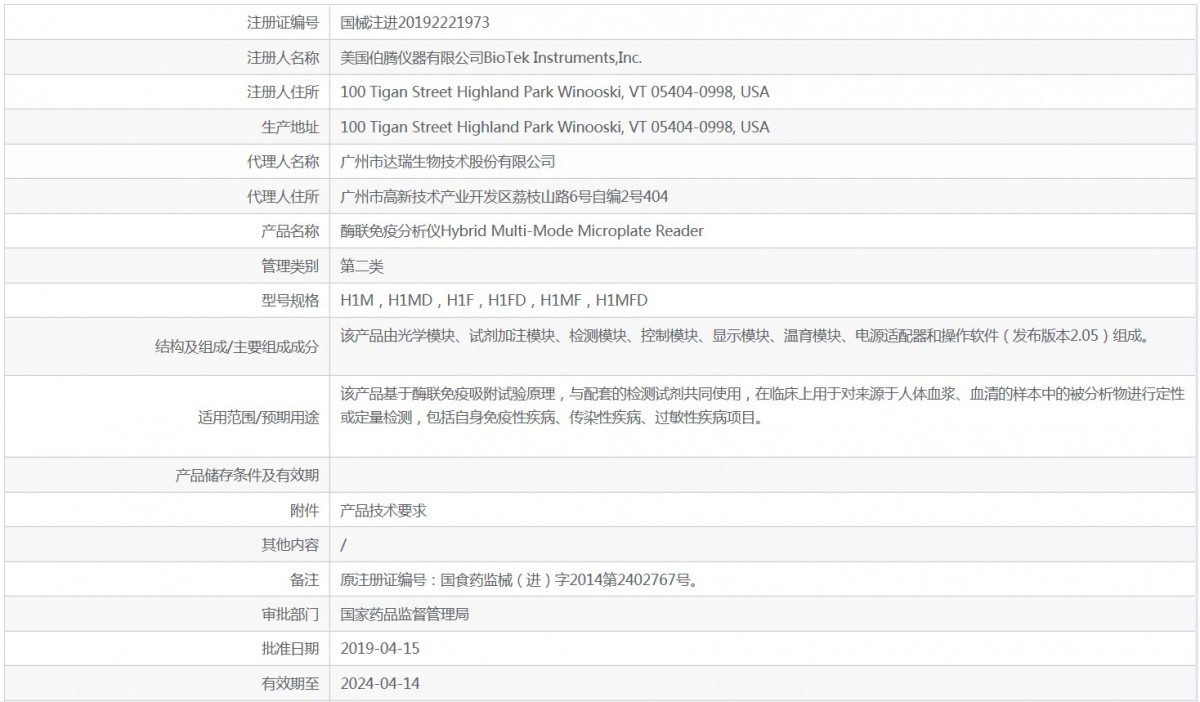This screenshot has height=702, width=1200.
Task: Click the 管理类别 label
Action: (290, 266)
